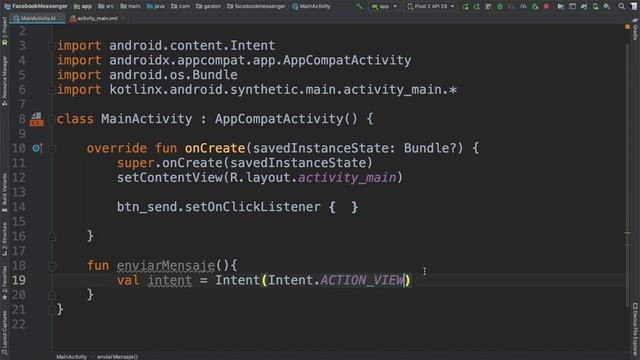The image size is (640, 360).
Task: Open the Layout Captures sidebar panel
Action: click(x=4, y=332)
